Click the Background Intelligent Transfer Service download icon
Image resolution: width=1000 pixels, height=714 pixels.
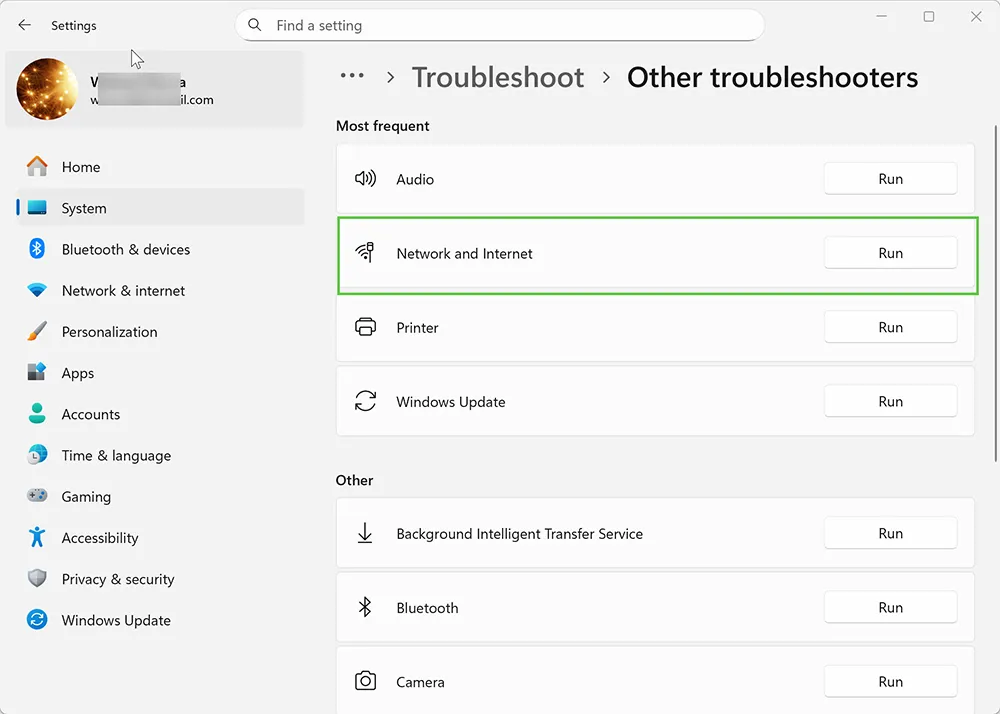point(366,533)
